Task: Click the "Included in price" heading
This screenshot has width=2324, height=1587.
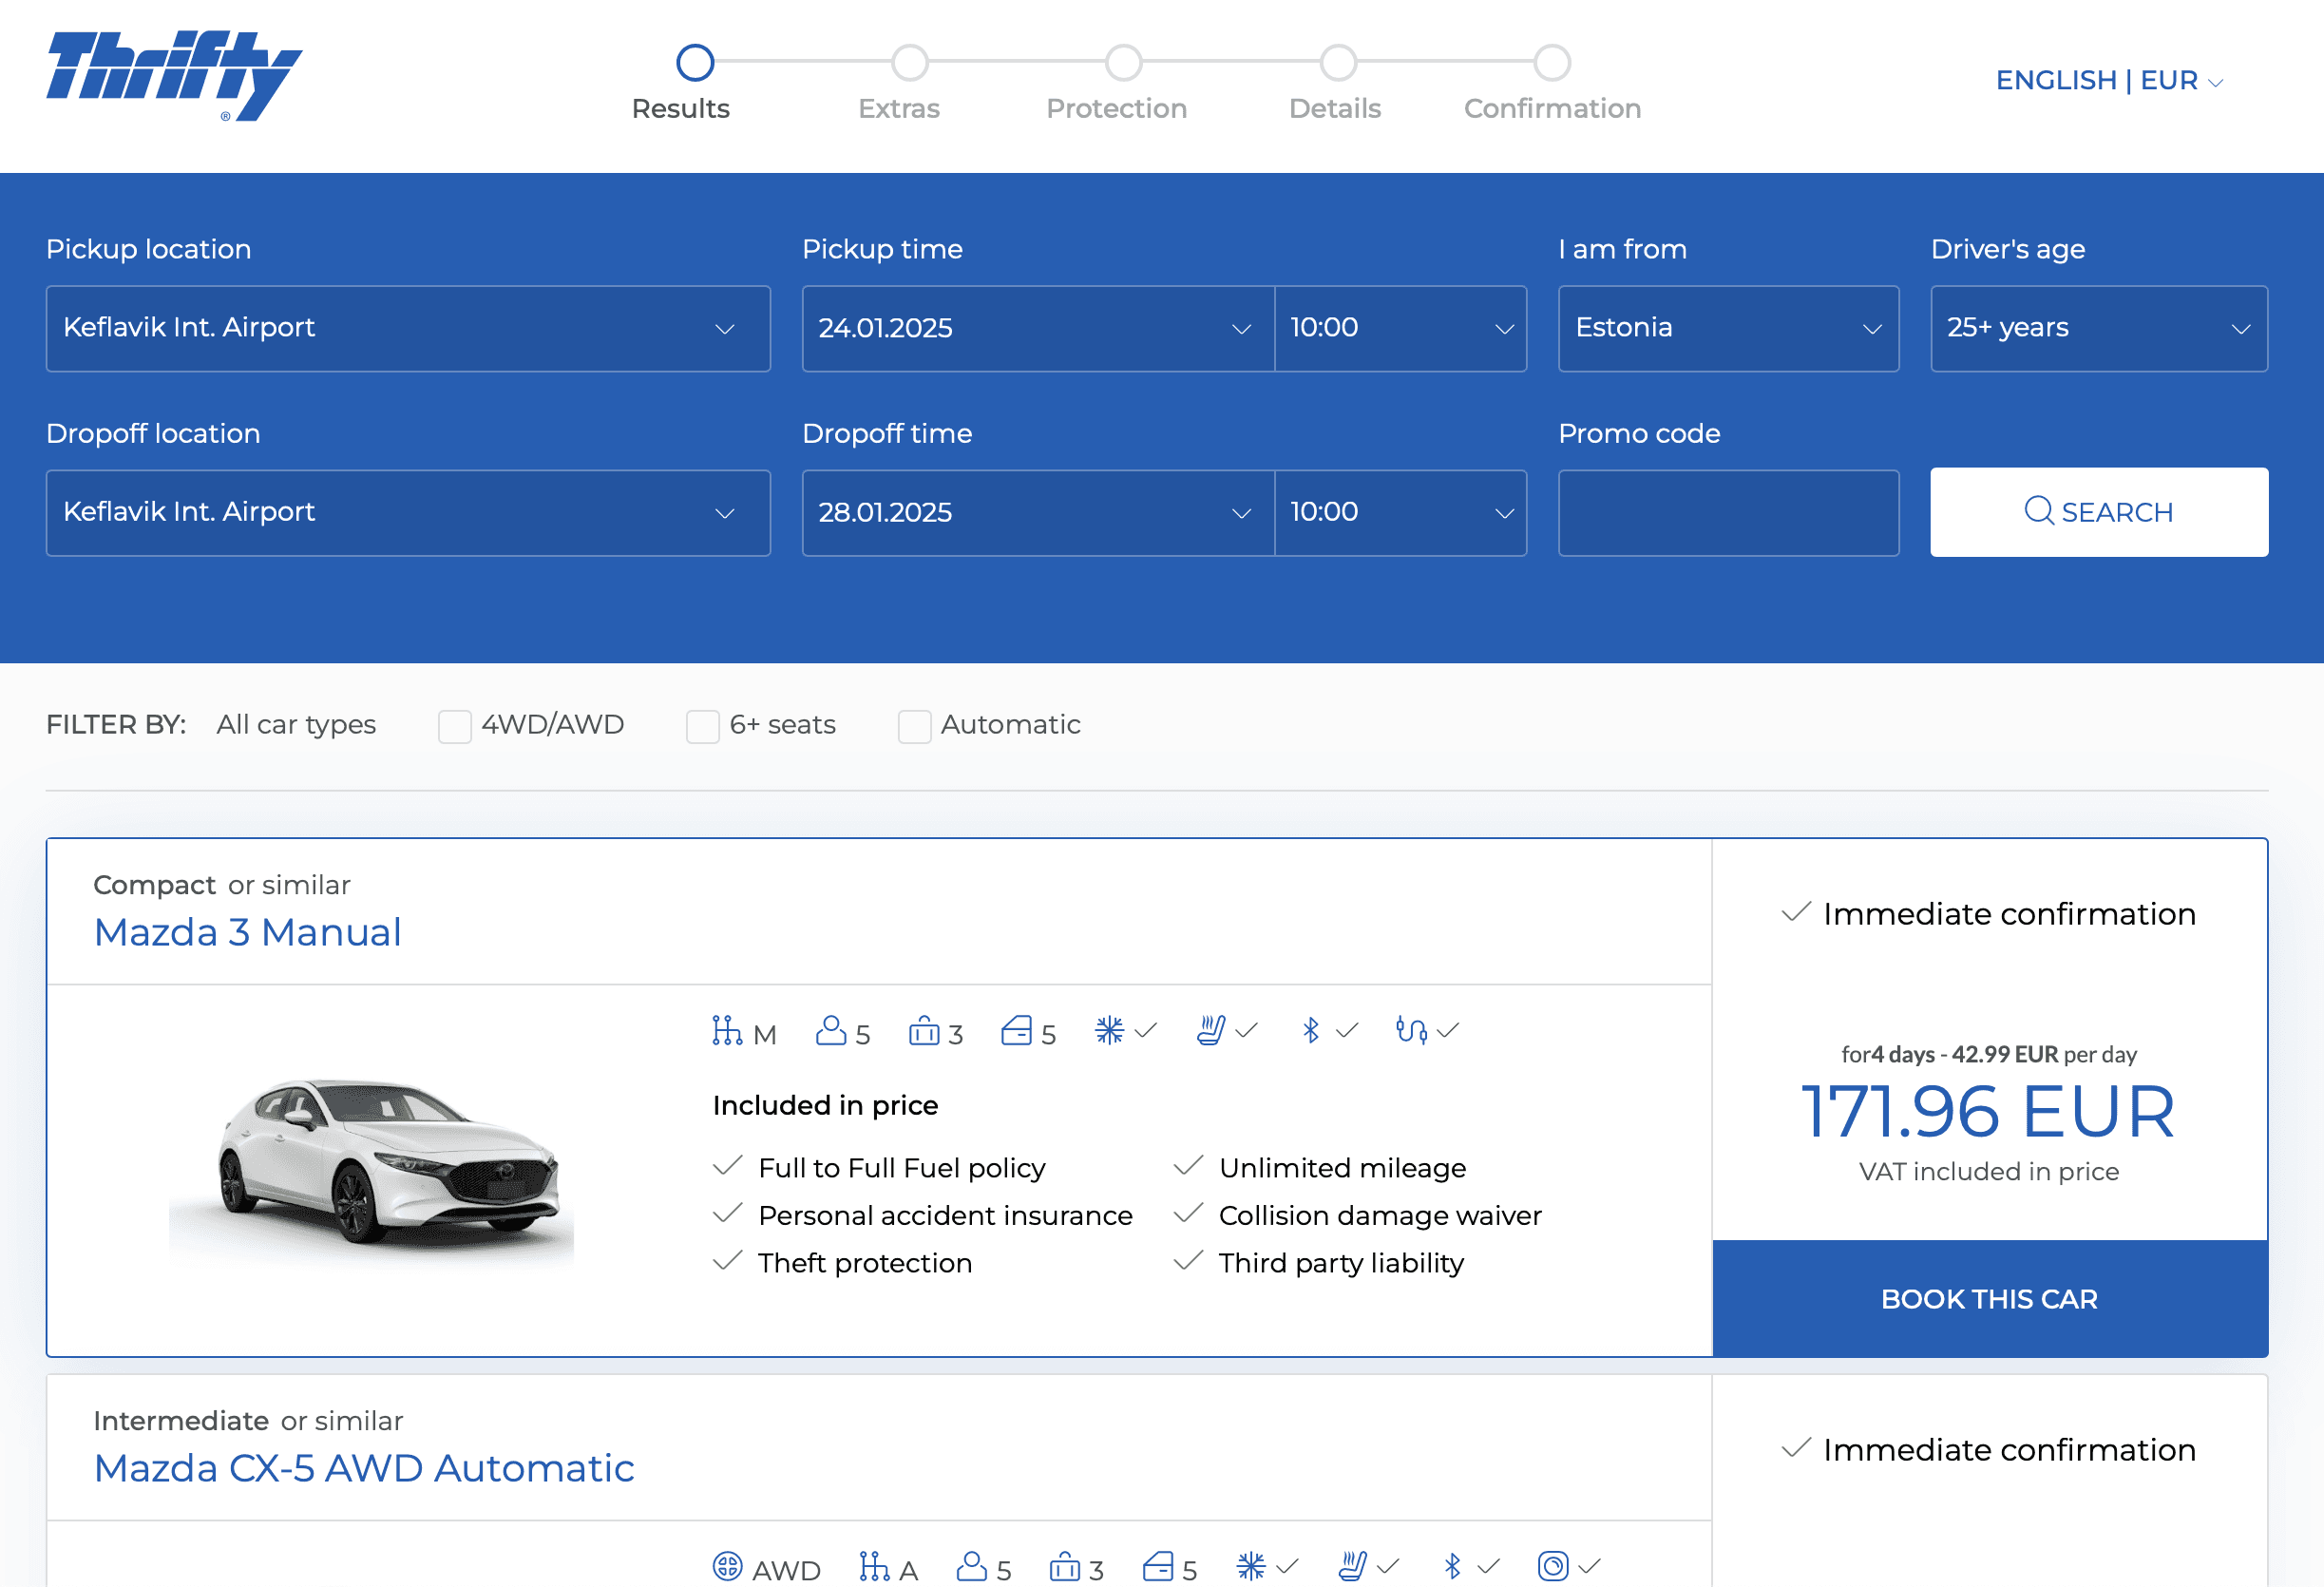Action: [x=825, y=1105]
